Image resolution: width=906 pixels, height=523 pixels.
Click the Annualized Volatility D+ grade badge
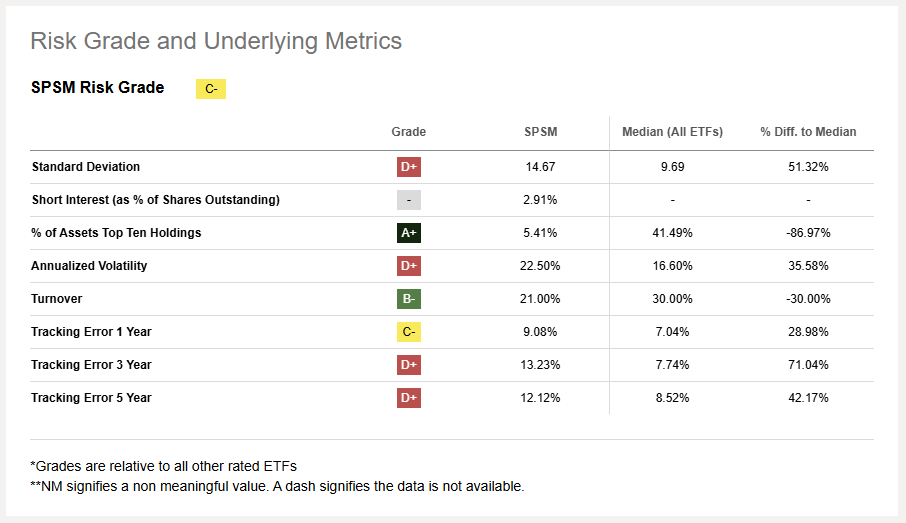(x=408, y=266)
